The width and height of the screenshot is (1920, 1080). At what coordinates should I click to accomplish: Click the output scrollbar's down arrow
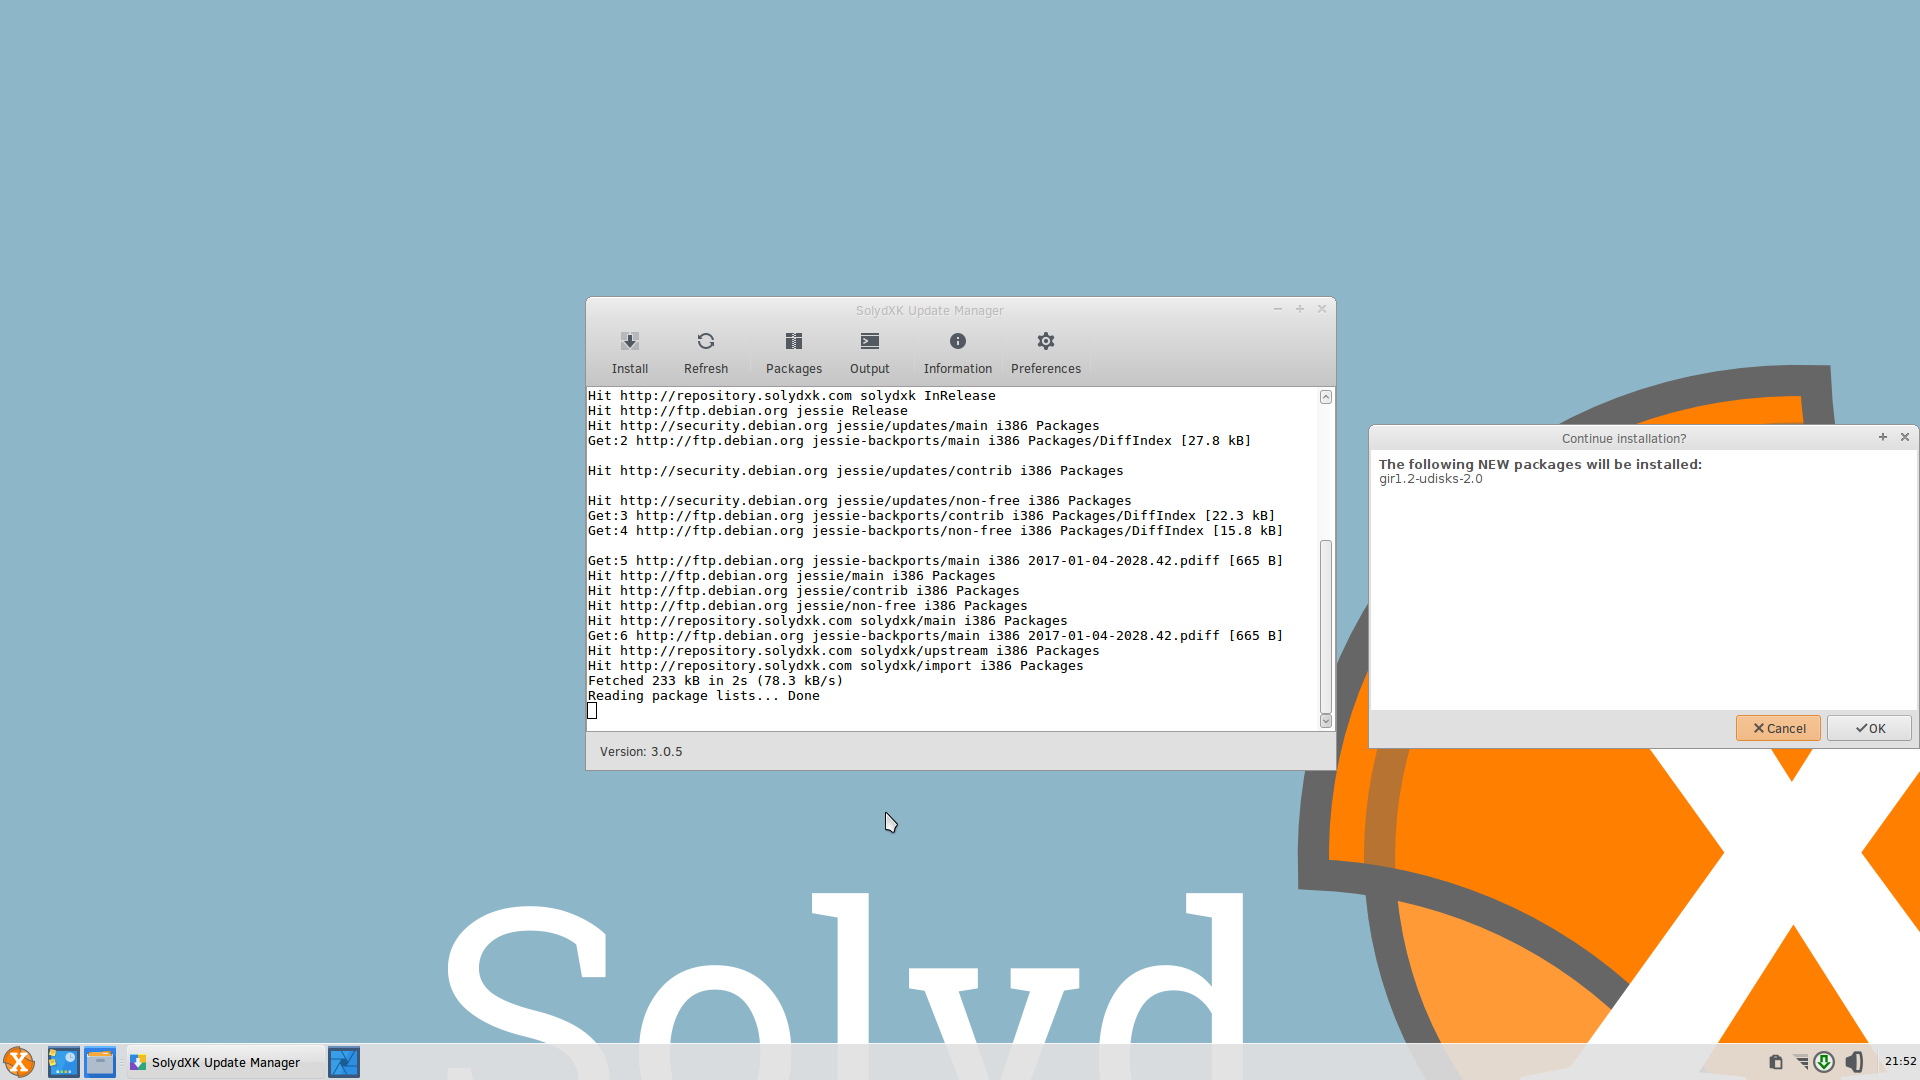[x=1326, y=721]
